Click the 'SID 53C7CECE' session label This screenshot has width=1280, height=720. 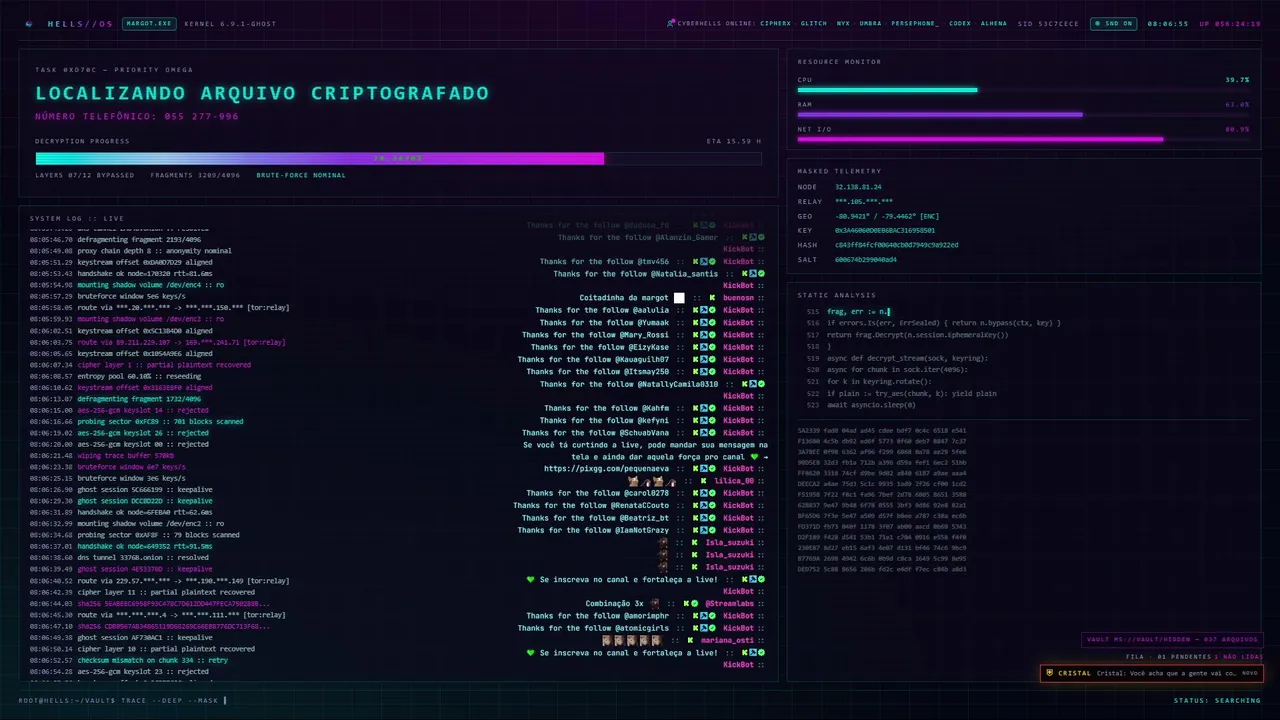coord(1048,23)
